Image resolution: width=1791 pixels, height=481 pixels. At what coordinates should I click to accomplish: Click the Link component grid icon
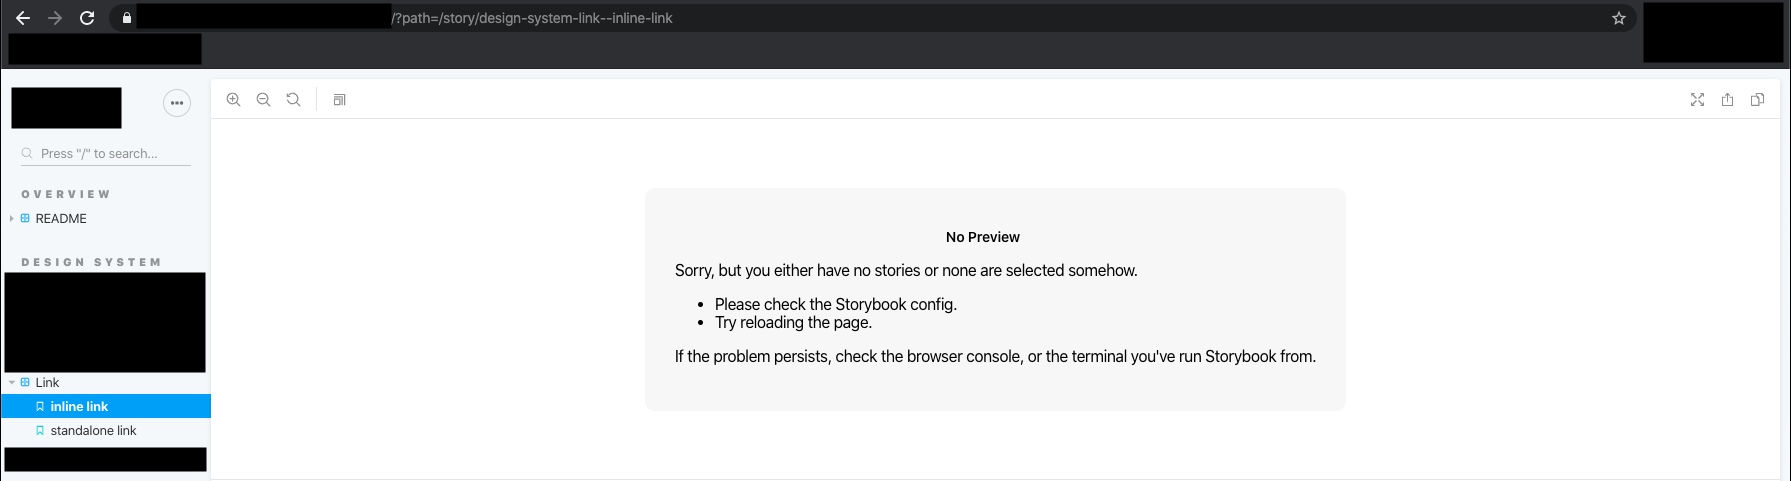(x=25, y=382)
